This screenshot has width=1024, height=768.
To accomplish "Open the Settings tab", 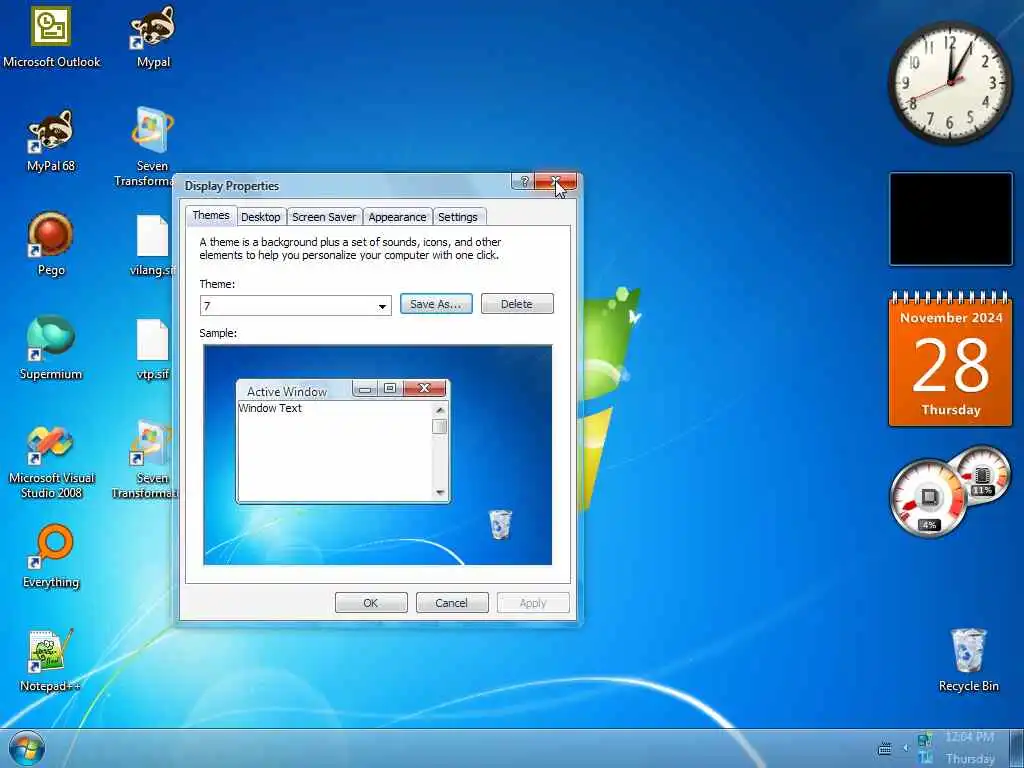I will (x=458, y=217).
